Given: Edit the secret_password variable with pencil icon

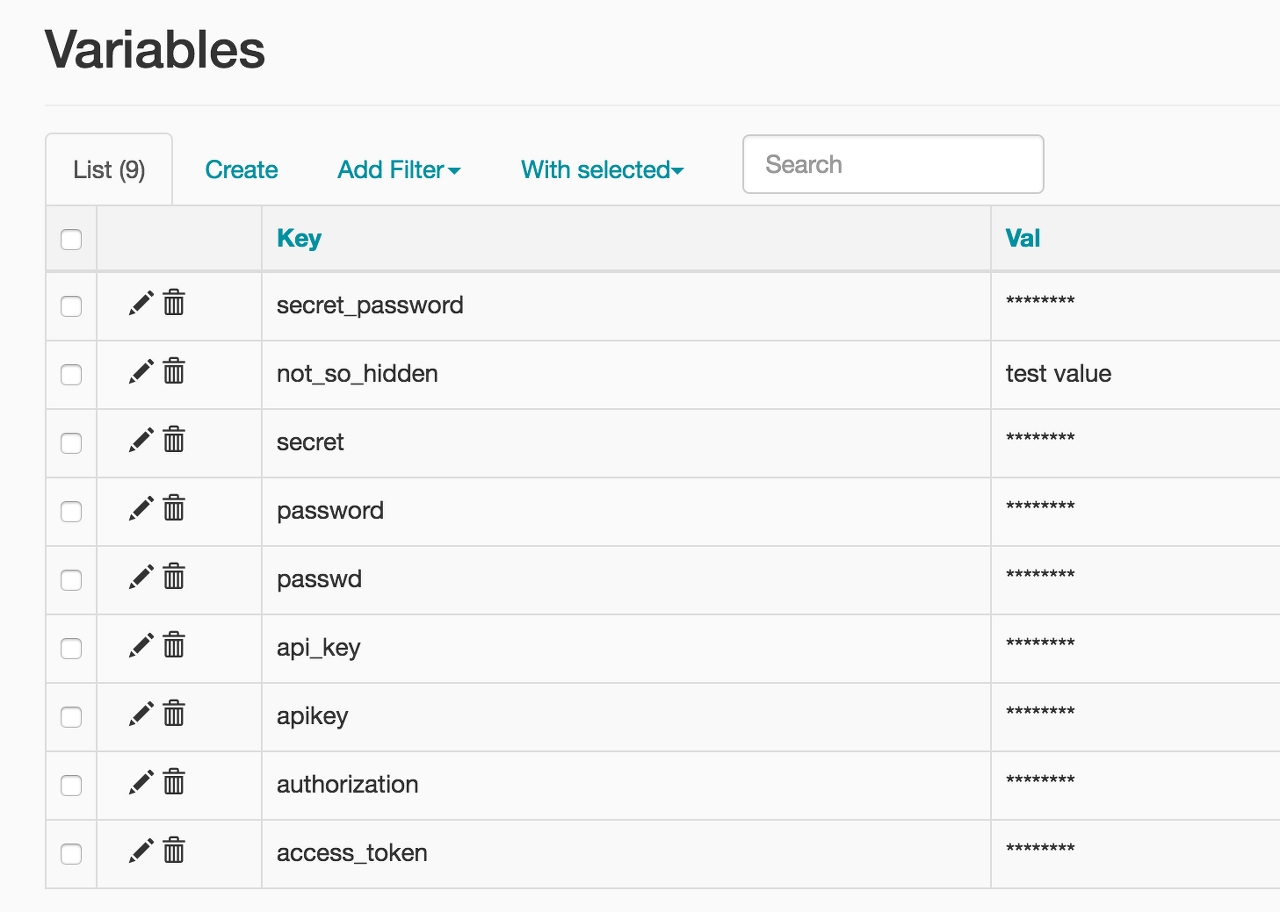Looking at the screenshot, I should tap(141, 303).
